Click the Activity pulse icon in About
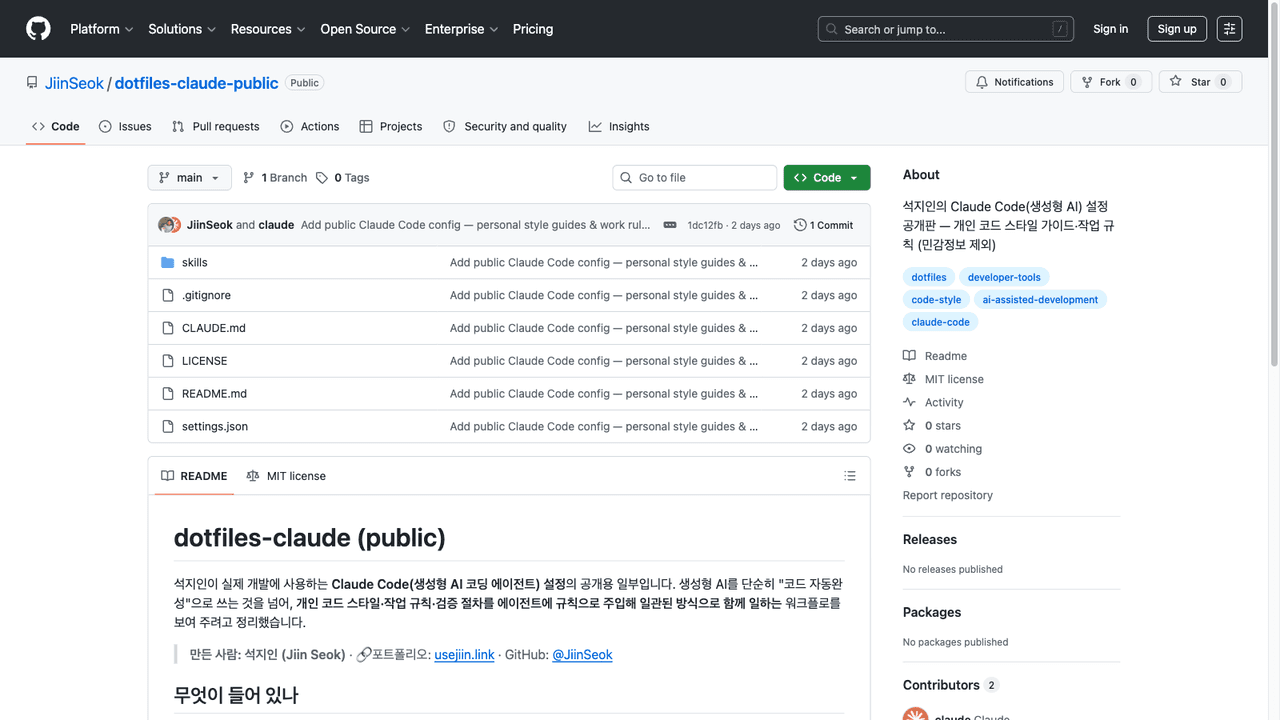The image size is (1280, 720). [x=909, y=402]
